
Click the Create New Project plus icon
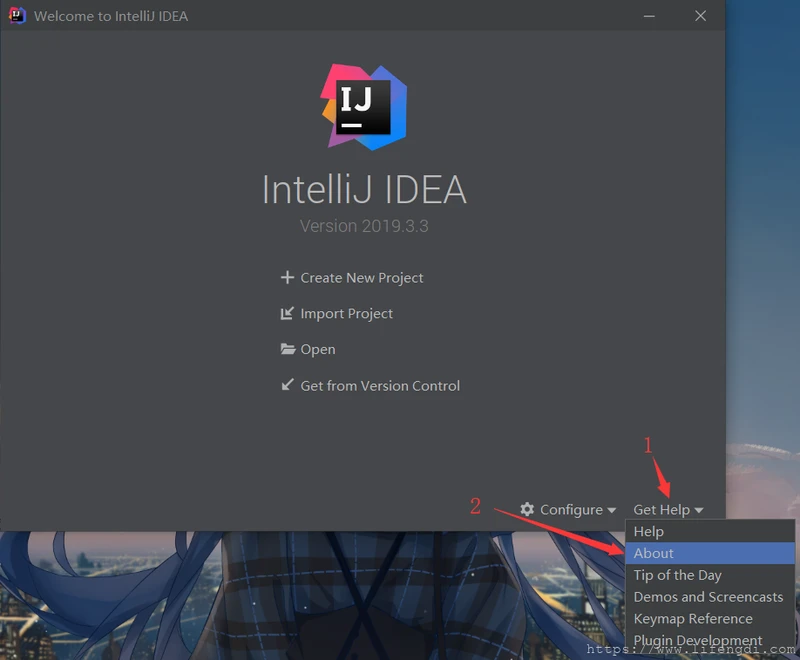tap(288, 278)
